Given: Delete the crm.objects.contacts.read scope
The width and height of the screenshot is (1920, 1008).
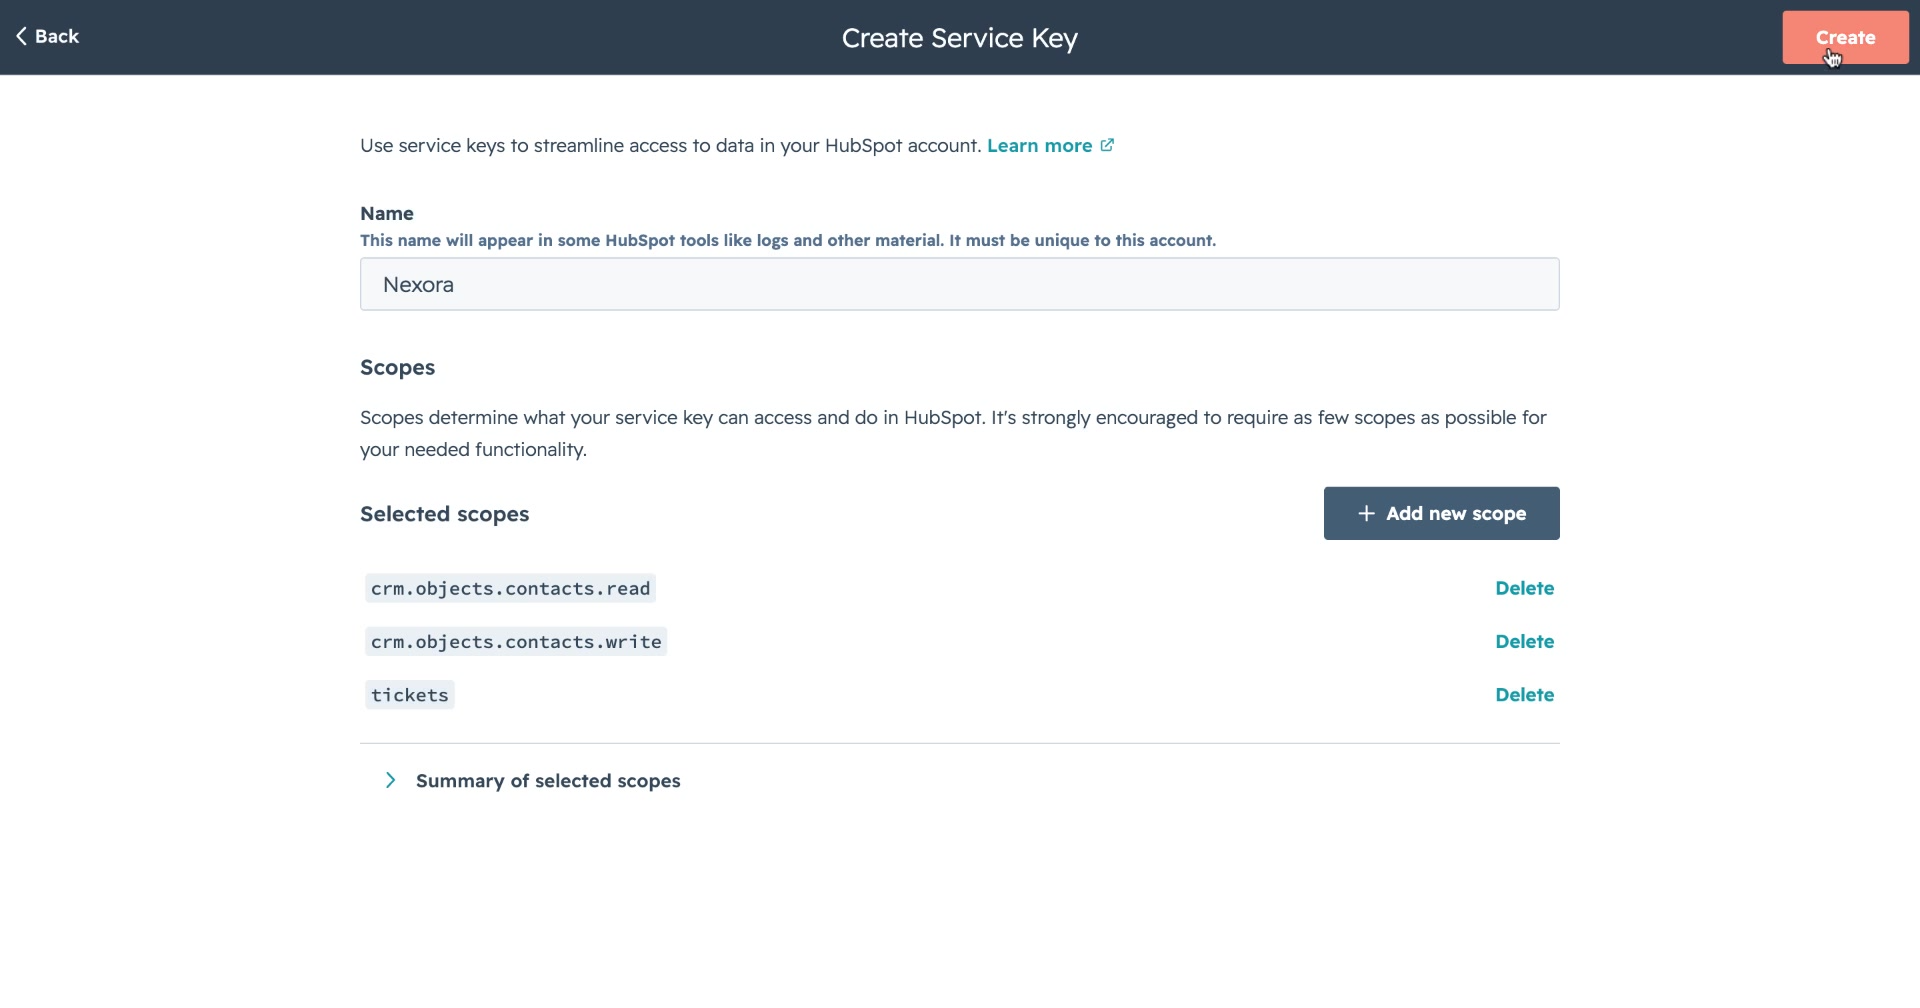Looking at the screenshot, I should click(x=1524, y=588).
